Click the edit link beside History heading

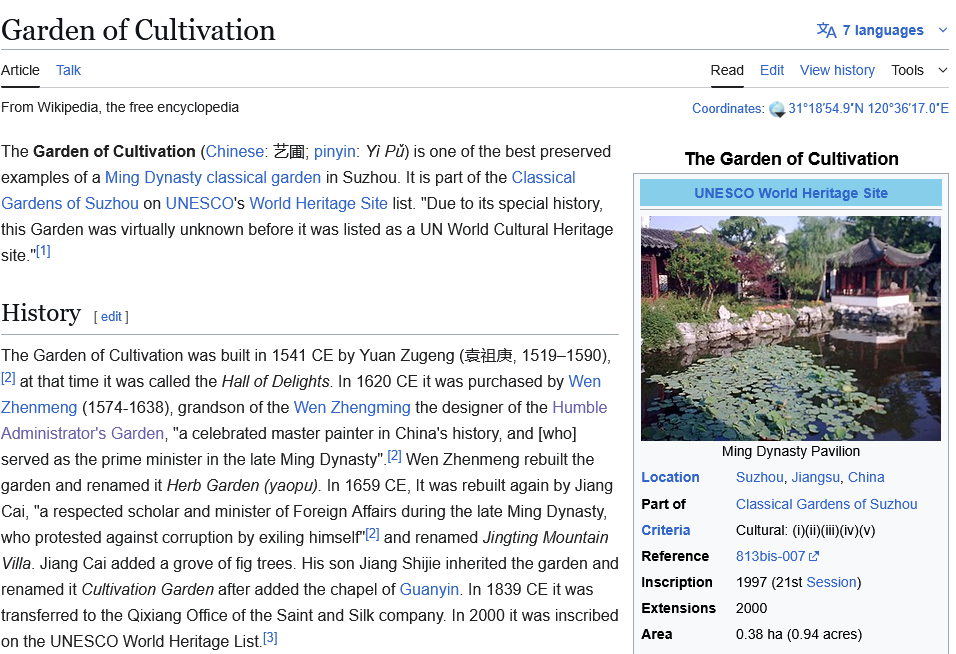point(111,316)
